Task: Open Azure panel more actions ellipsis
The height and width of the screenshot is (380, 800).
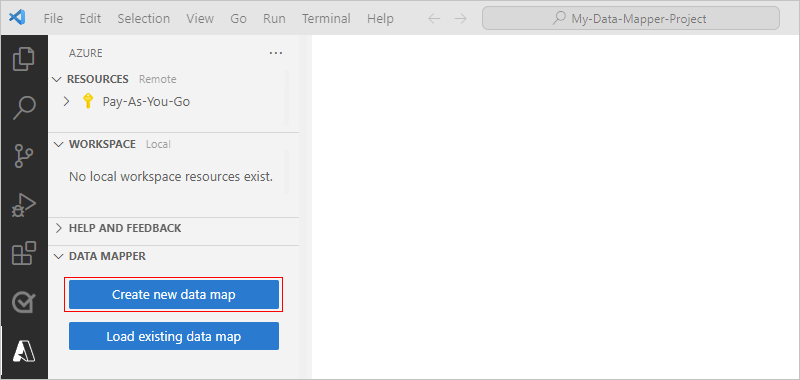Action: point(276,53)
